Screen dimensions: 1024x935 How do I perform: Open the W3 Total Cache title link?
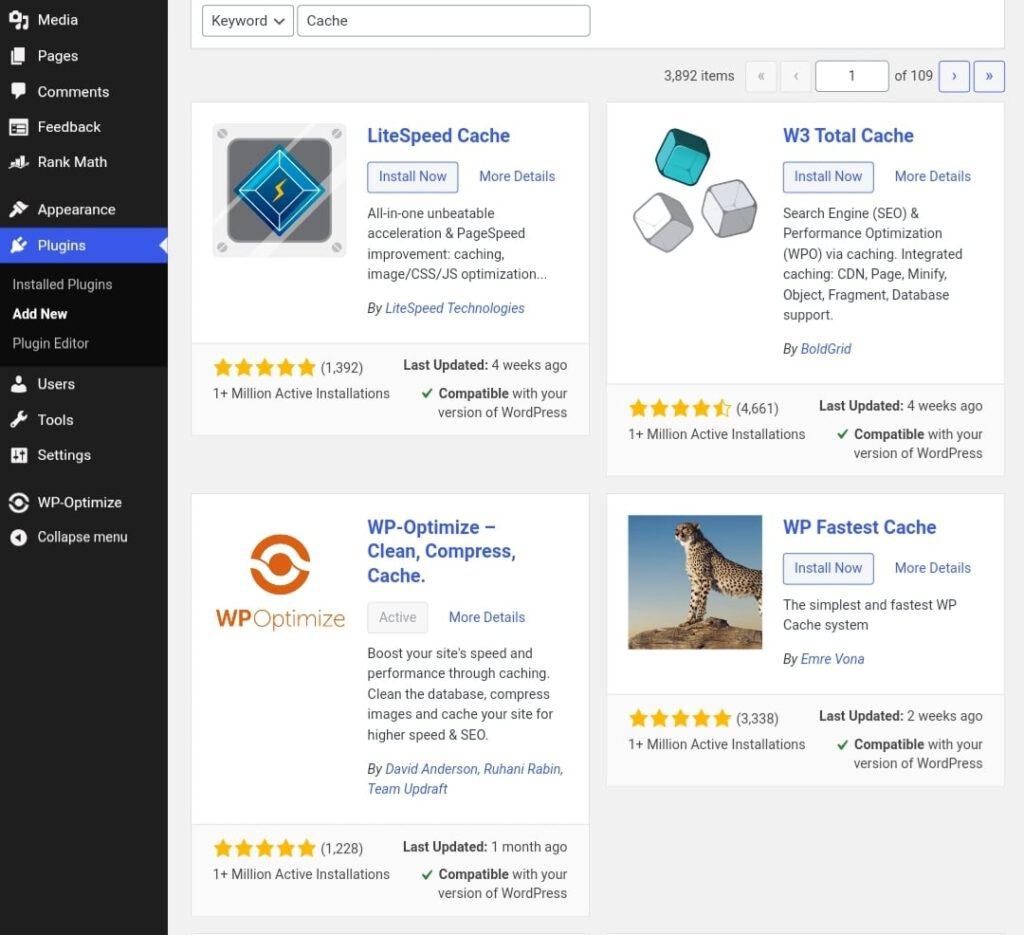tap(848, 136)
